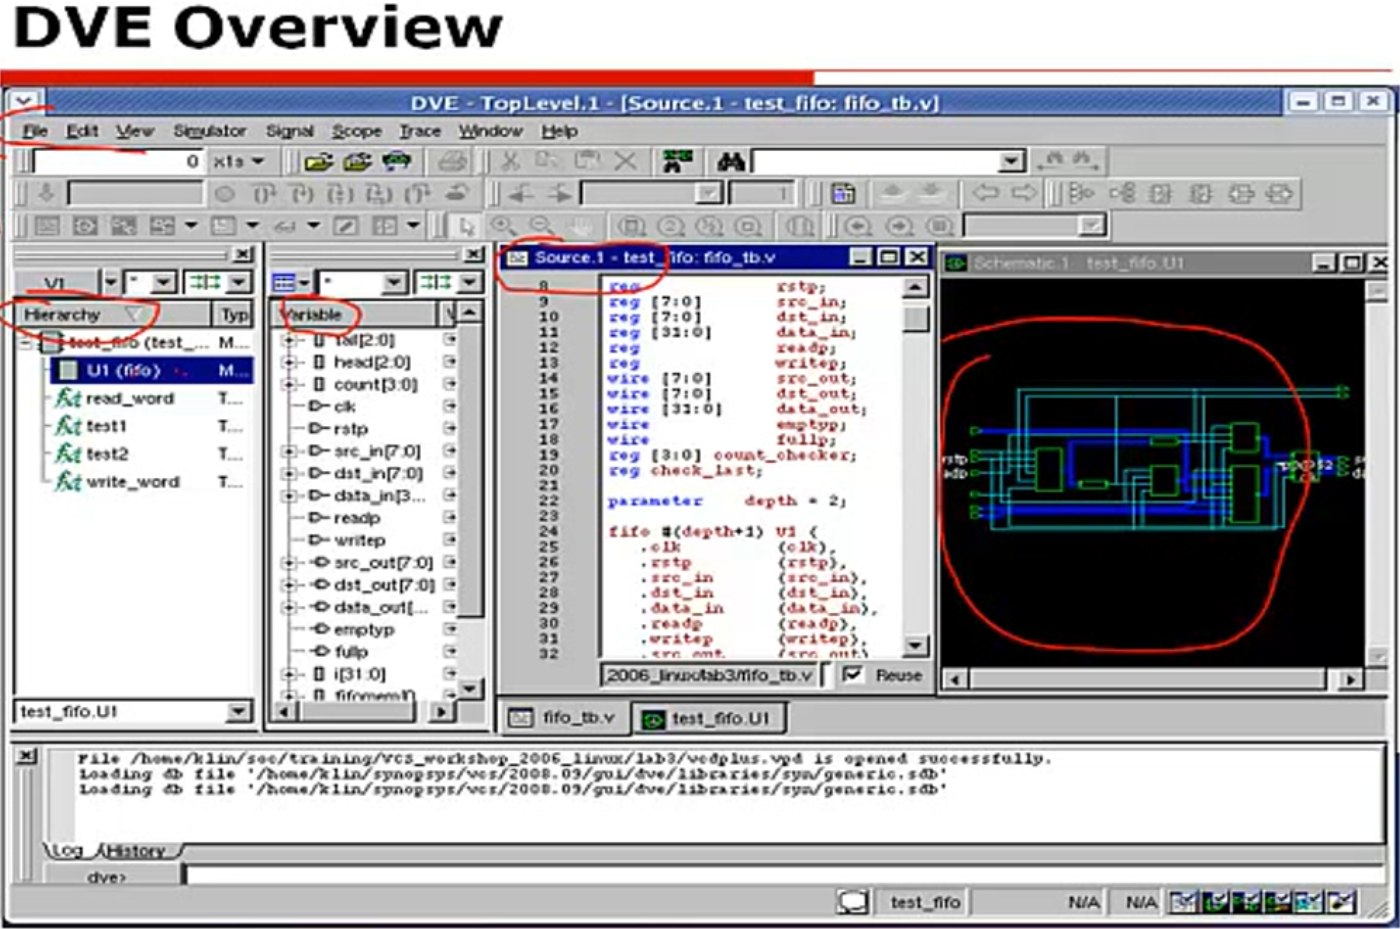This screenshot has width=1400, height=929.
Task: Open the Window menu
Action: click(x=490, y=131)
